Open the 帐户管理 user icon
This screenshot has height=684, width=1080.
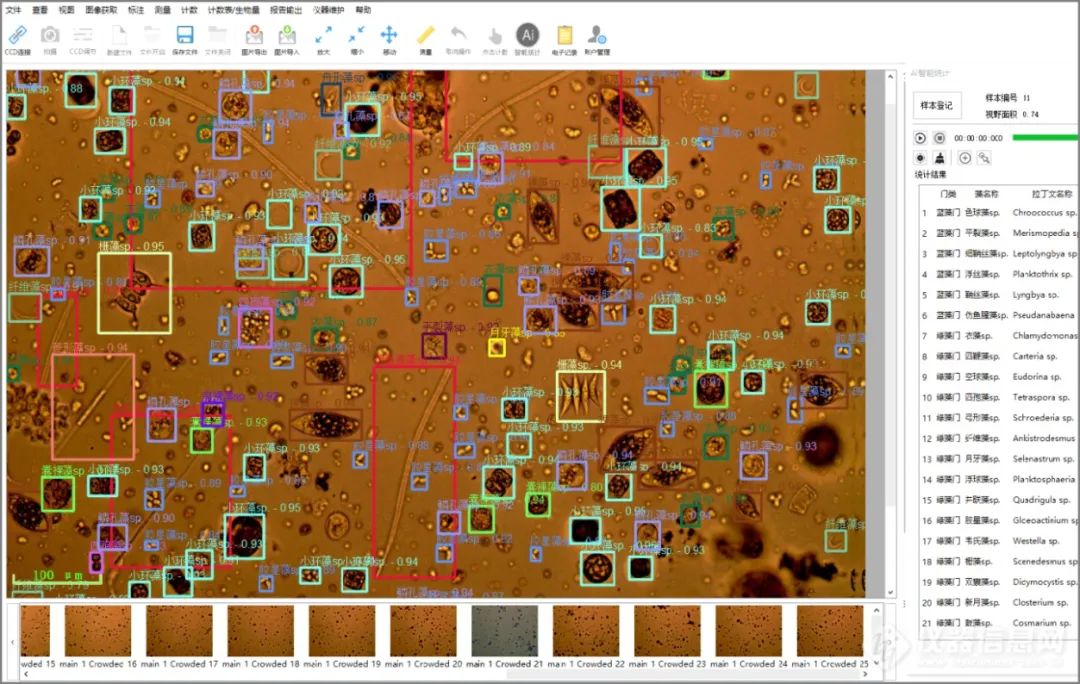pos(596,34)
